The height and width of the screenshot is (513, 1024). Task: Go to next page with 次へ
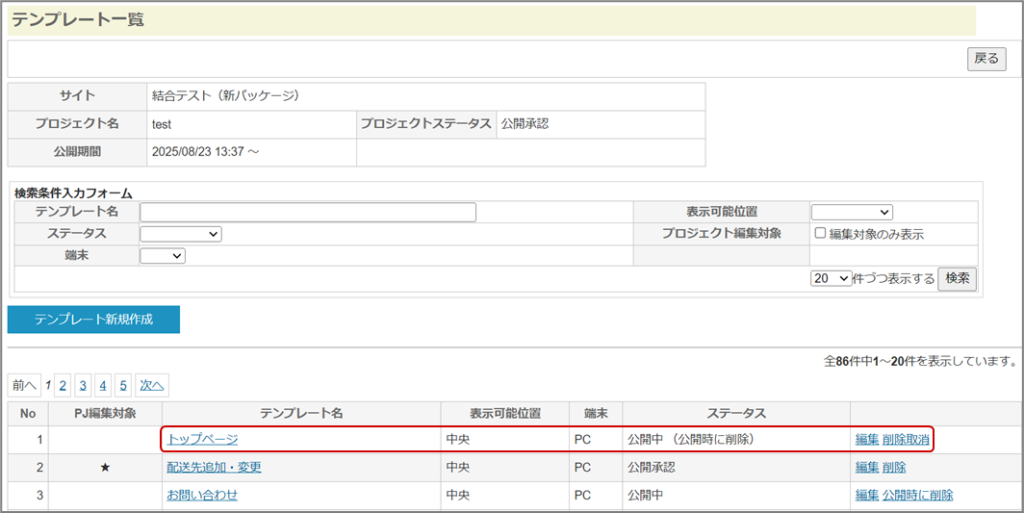tap(151, 385)
